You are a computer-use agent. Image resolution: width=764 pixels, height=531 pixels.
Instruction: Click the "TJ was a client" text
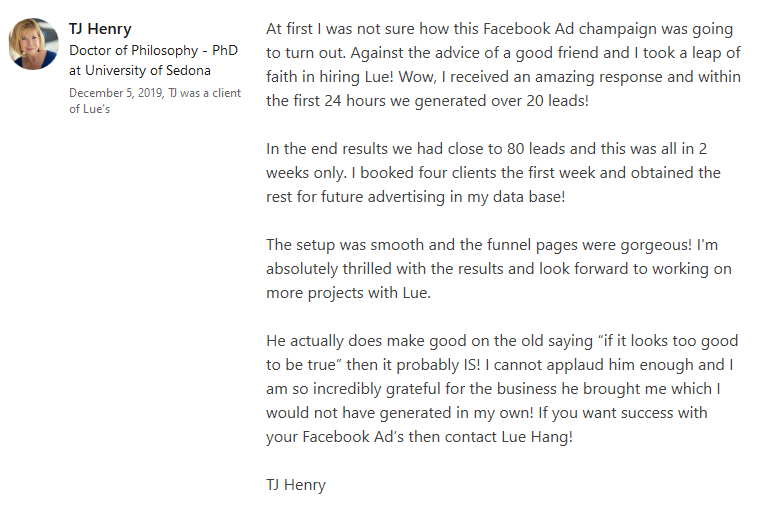(205, 93)
